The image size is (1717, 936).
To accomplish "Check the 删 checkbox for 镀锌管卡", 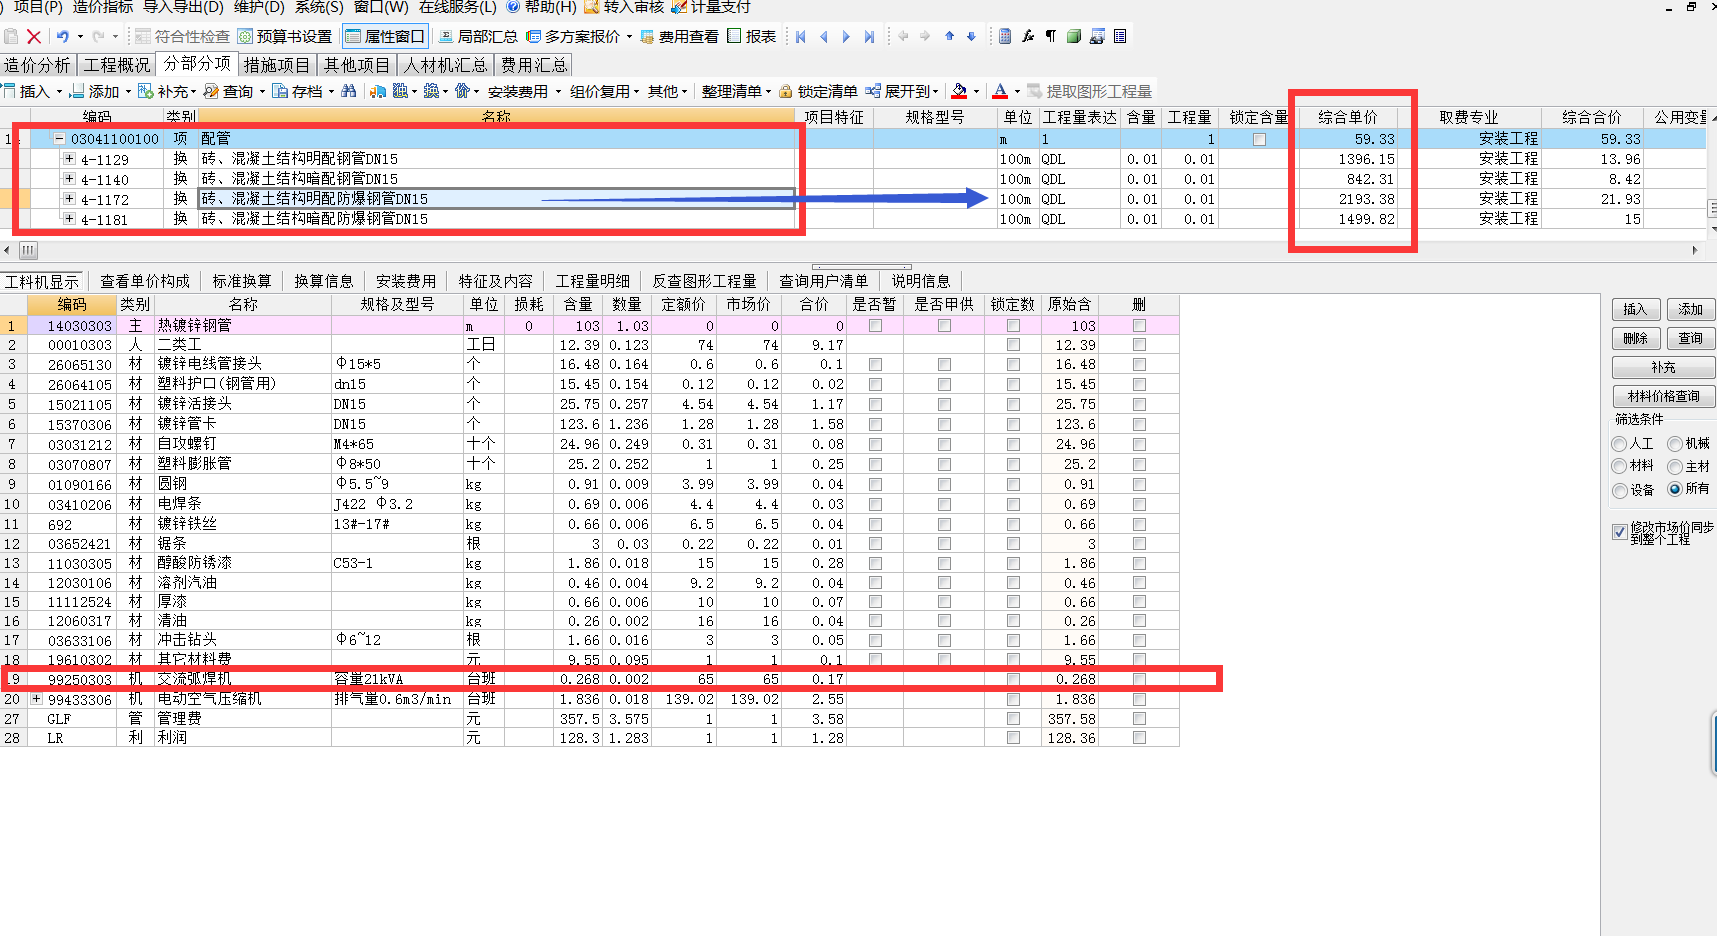I will [x=1139, y=424].
